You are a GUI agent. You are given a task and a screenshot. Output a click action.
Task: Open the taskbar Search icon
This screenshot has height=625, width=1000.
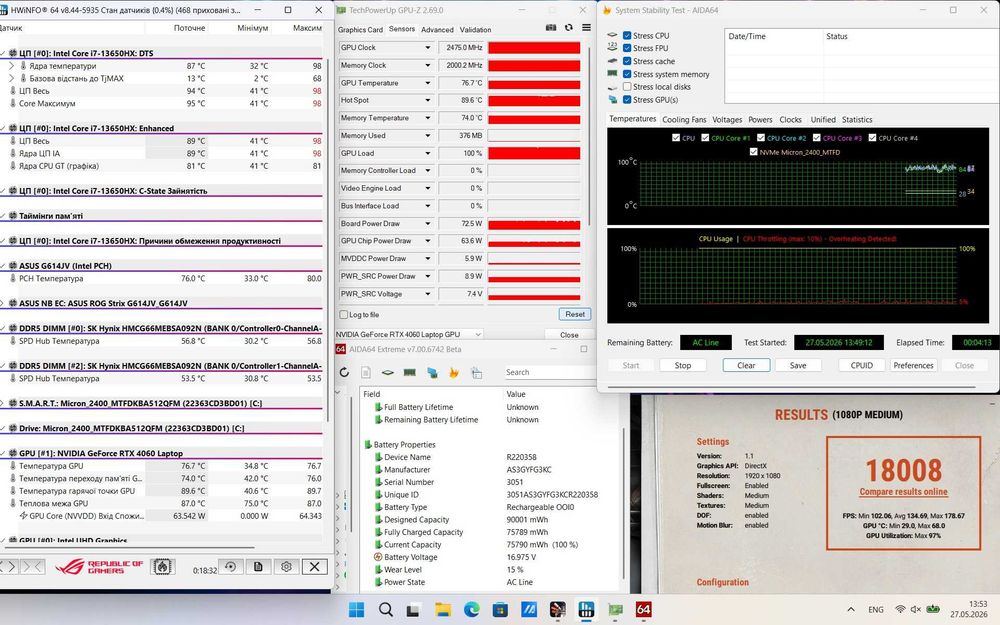tap(385, 610)
